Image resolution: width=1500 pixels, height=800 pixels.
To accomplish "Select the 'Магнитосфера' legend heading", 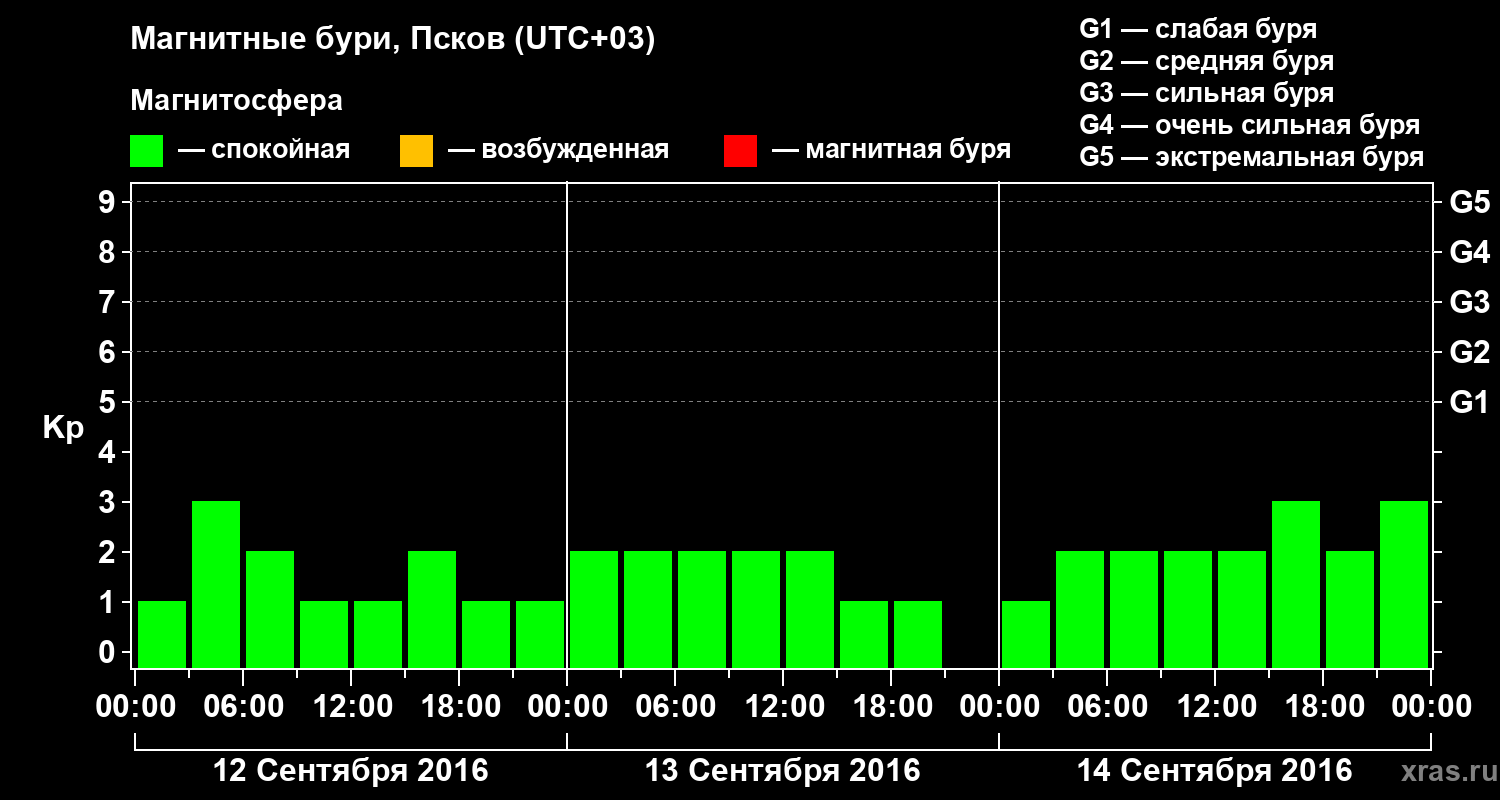I will 236,101.
